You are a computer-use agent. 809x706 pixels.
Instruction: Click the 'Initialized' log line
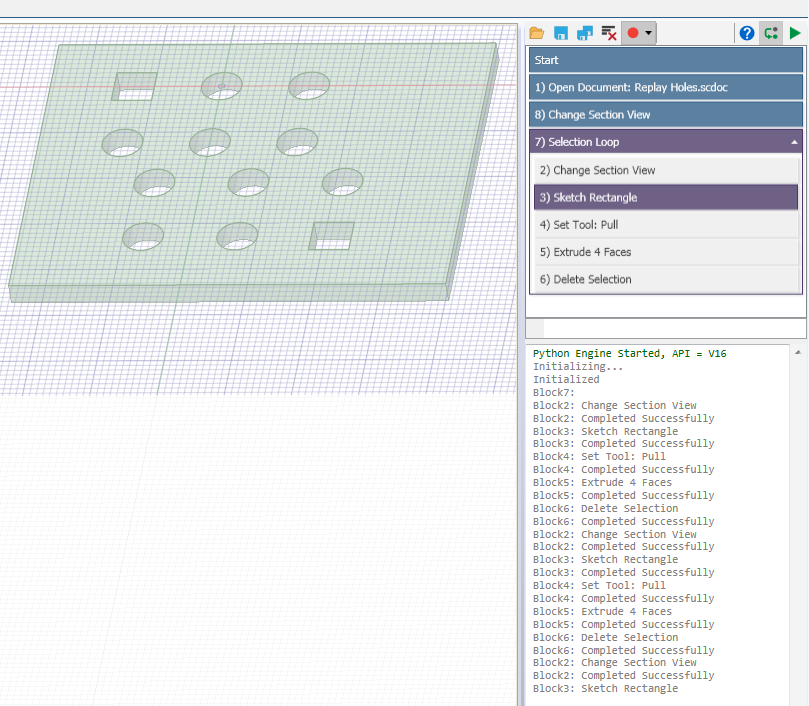point(566,379)
